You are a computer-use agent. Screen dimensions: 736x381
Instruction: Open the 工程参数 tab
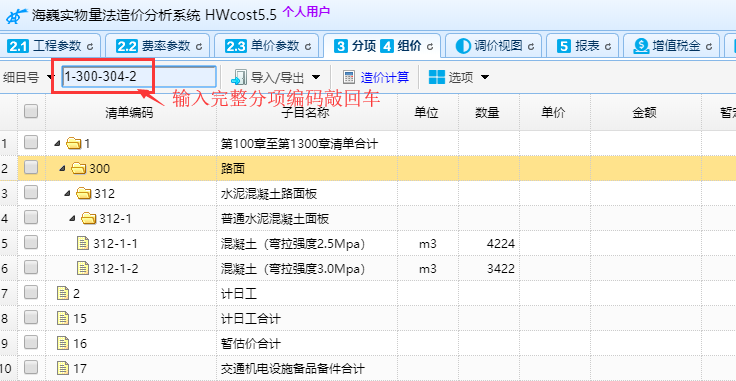[x=51, y=46]
